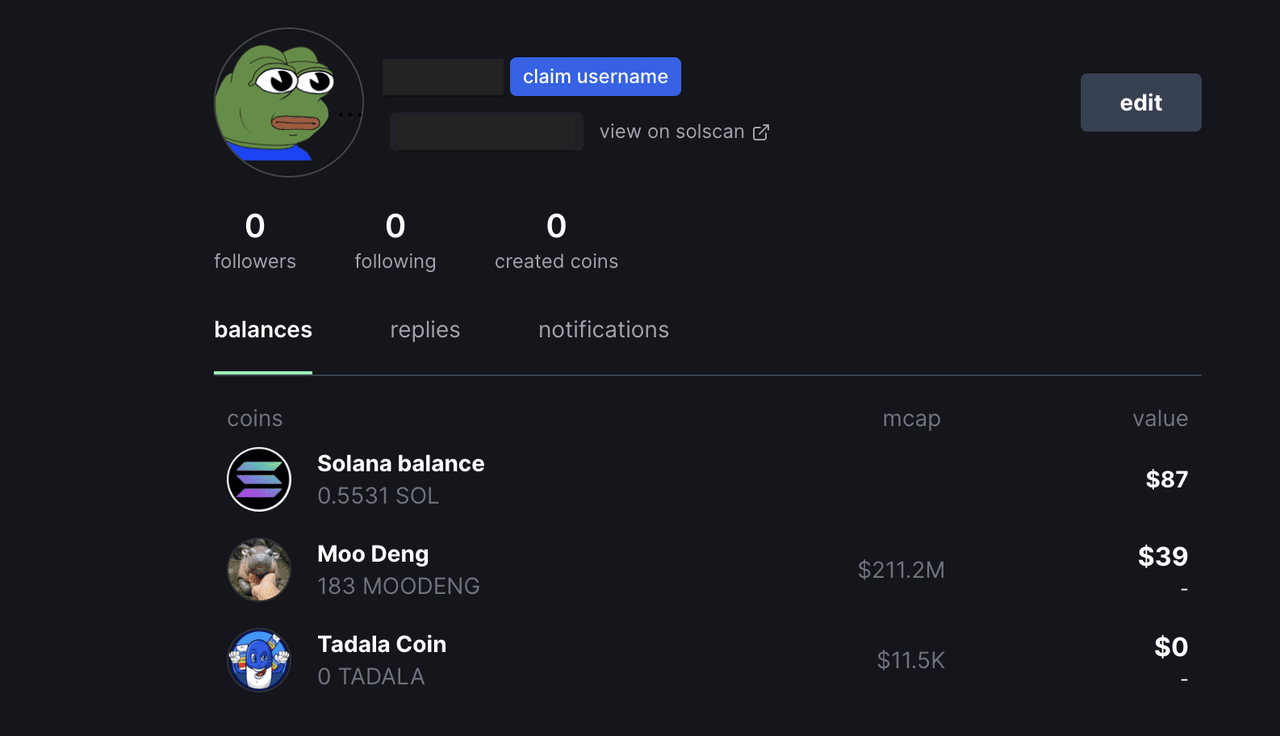Click the external link arrow icon beside solscan

coord(761,132)
